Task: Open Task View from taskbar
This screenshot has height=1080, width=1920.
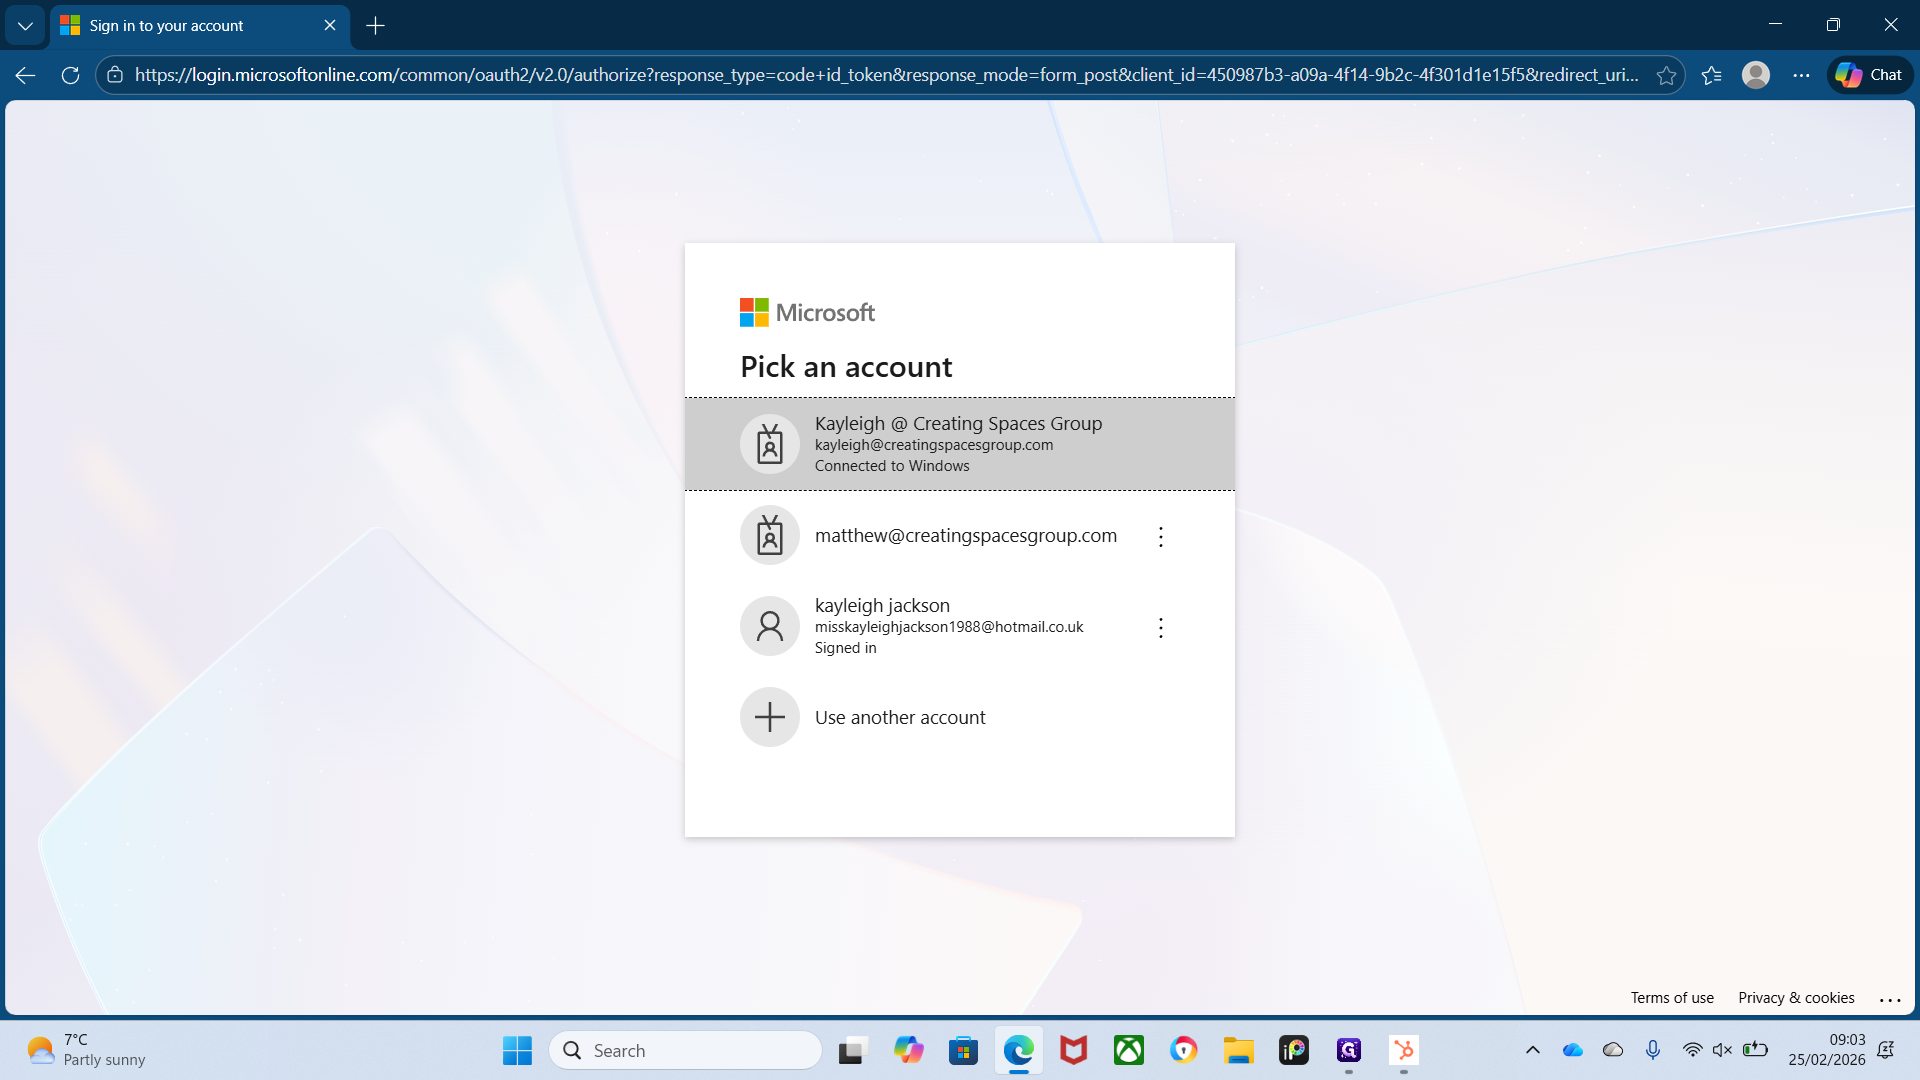Action: click(x=851, y=1050)
